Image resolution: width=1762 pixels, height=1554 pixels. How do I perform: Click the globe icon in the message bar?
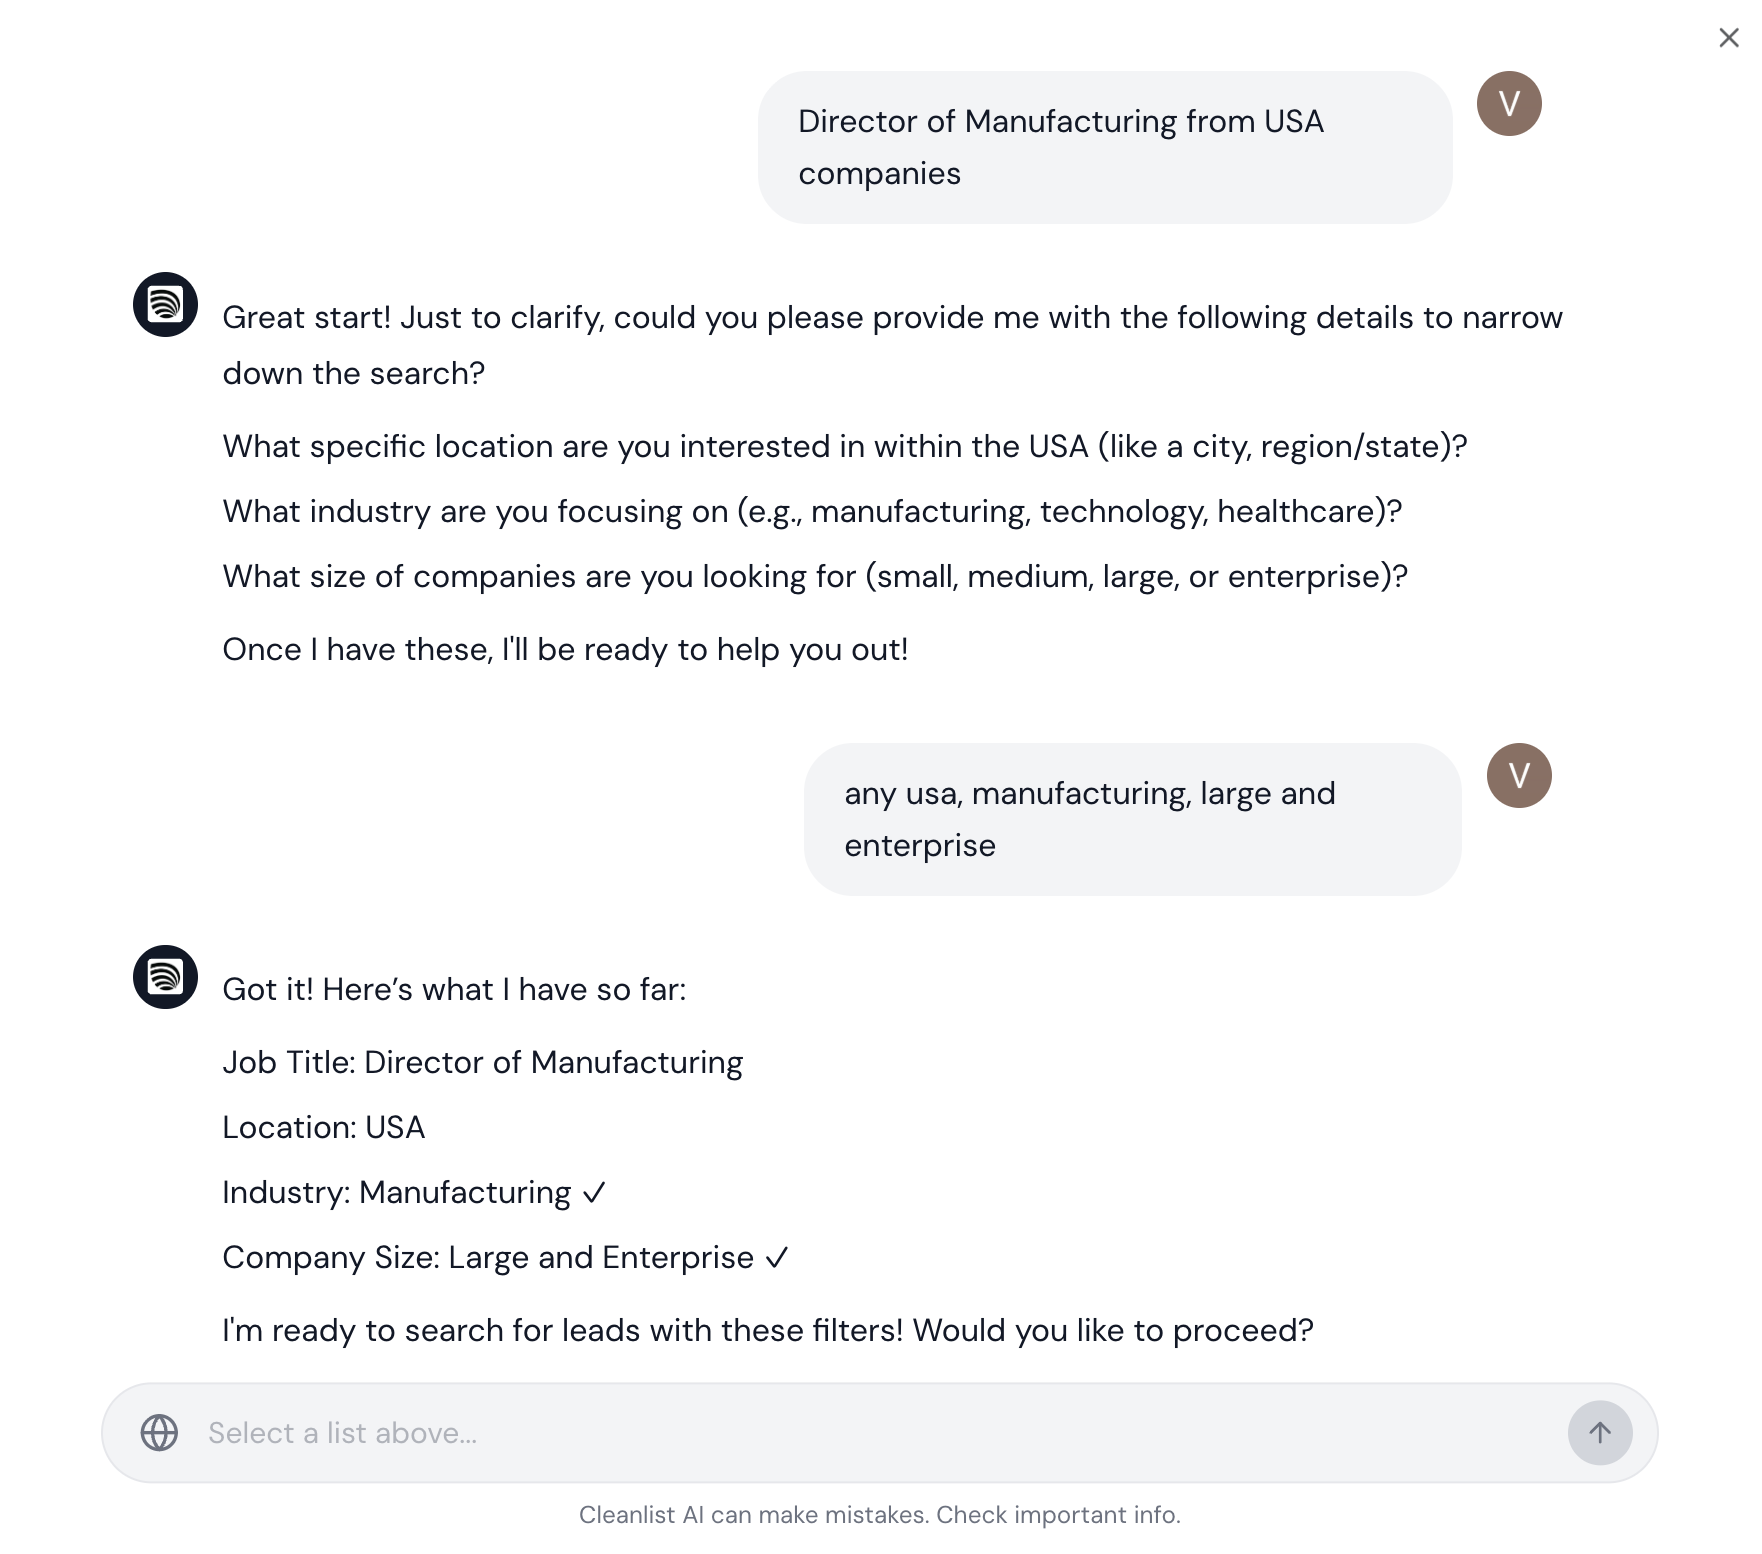(157, 1432)
